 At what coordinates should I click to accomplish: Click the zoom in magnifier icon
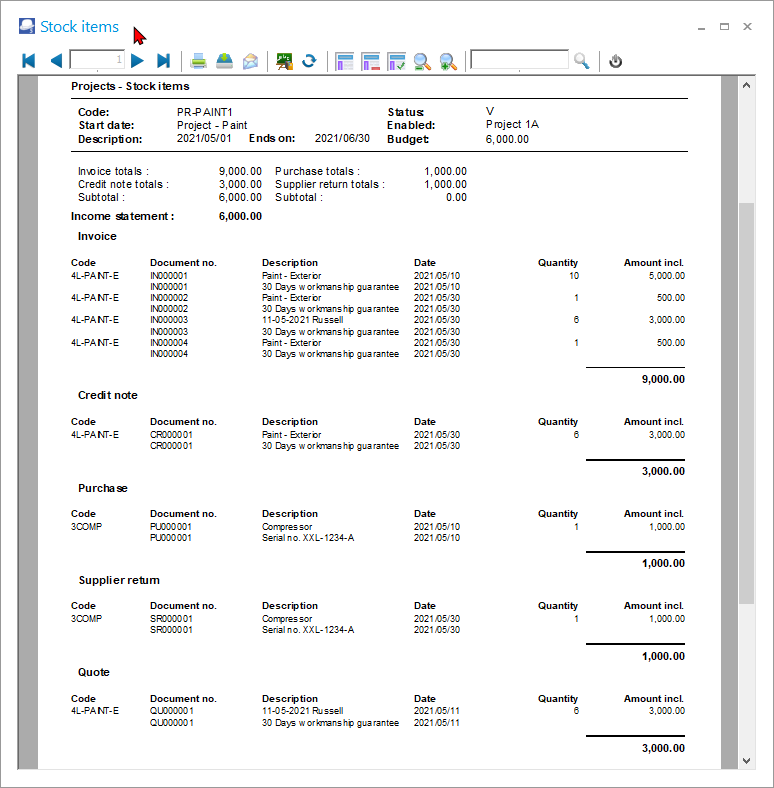[x=448, y=61]
